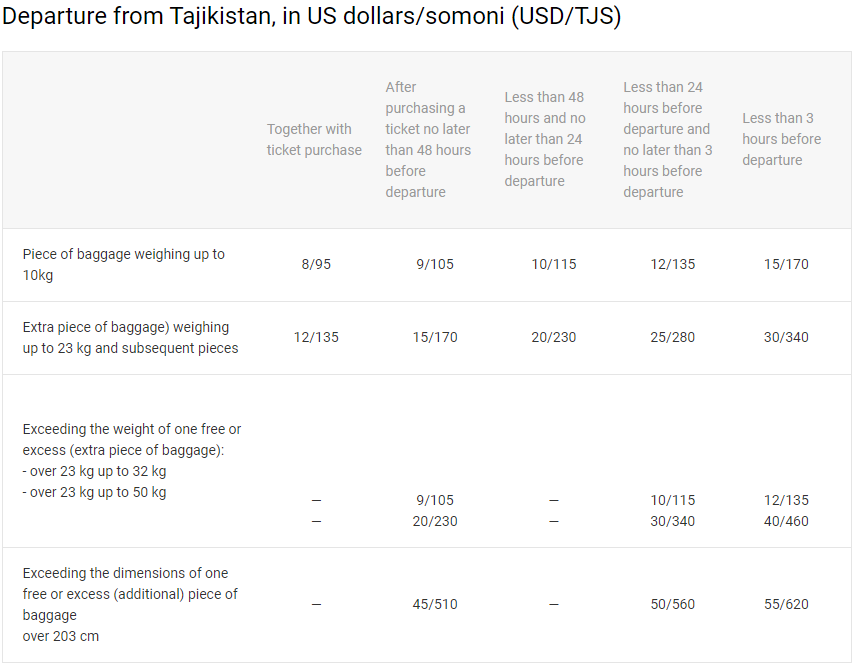Screen dimensions: 857x668
Task: Select "Piece of baggage weighing up to 10kg" label
Action: coord(124,265)
